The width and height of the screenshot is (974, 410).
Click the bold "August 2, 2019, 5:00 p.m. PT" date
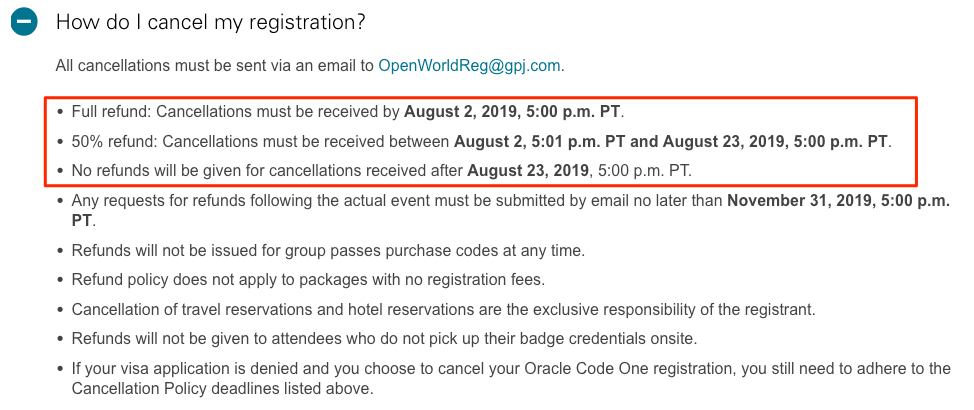(x=513, y=112)
